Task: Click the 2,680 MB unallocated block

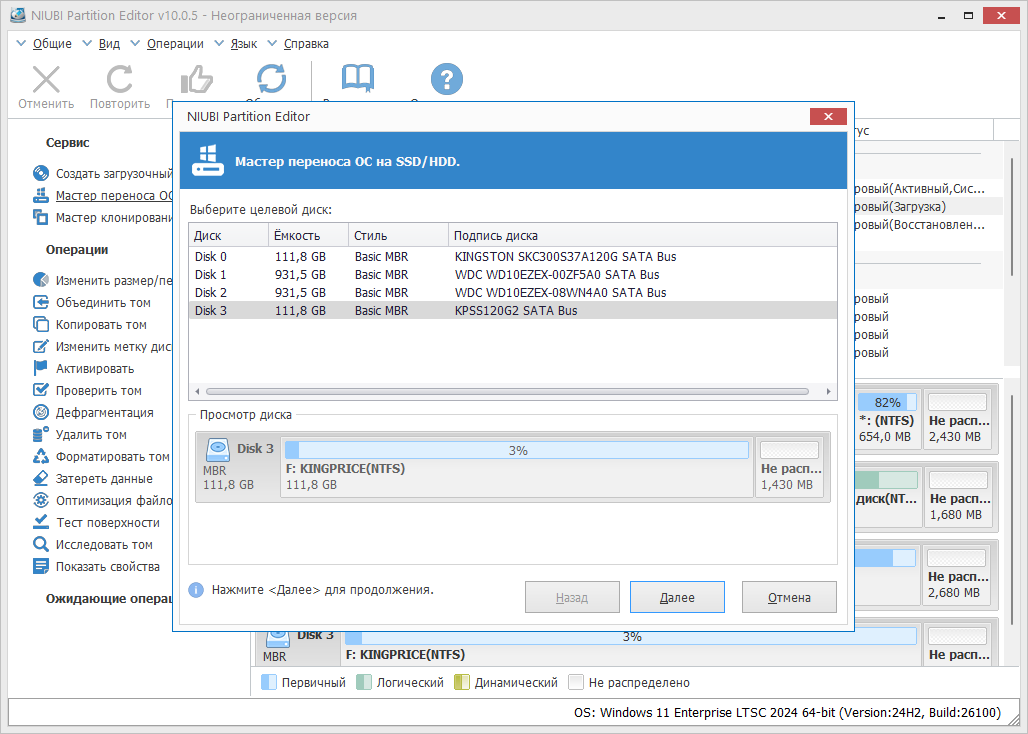Action: point(958,575)
